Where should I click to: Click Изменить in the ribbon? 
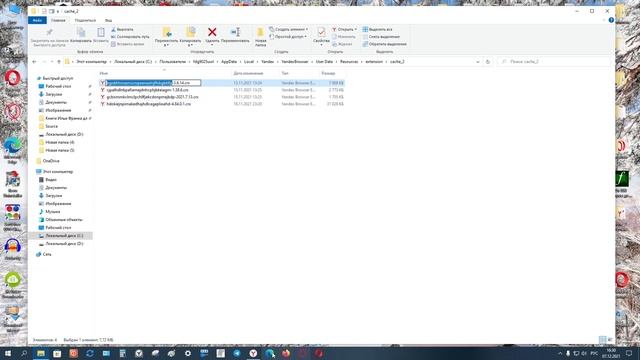tap(343, 37)
